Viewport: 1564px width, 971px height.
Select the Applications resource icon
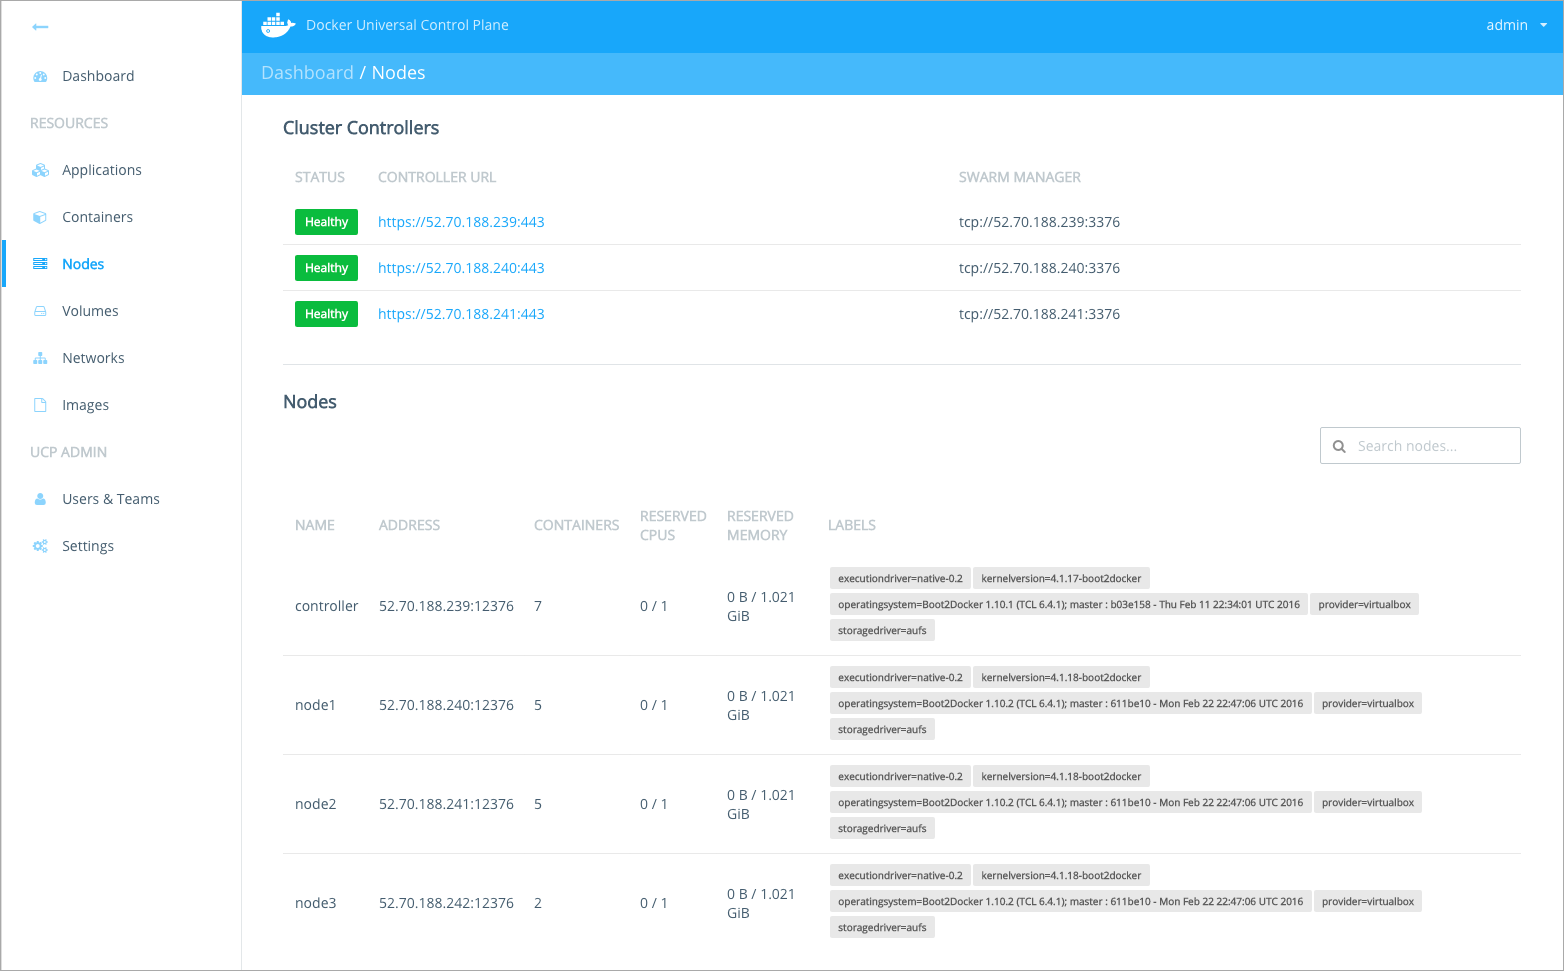[40, 169]
